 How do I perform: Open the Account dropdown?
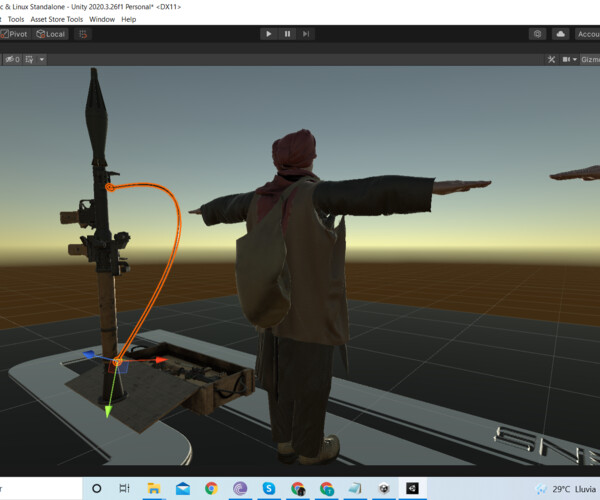click(x=587, y=34)
